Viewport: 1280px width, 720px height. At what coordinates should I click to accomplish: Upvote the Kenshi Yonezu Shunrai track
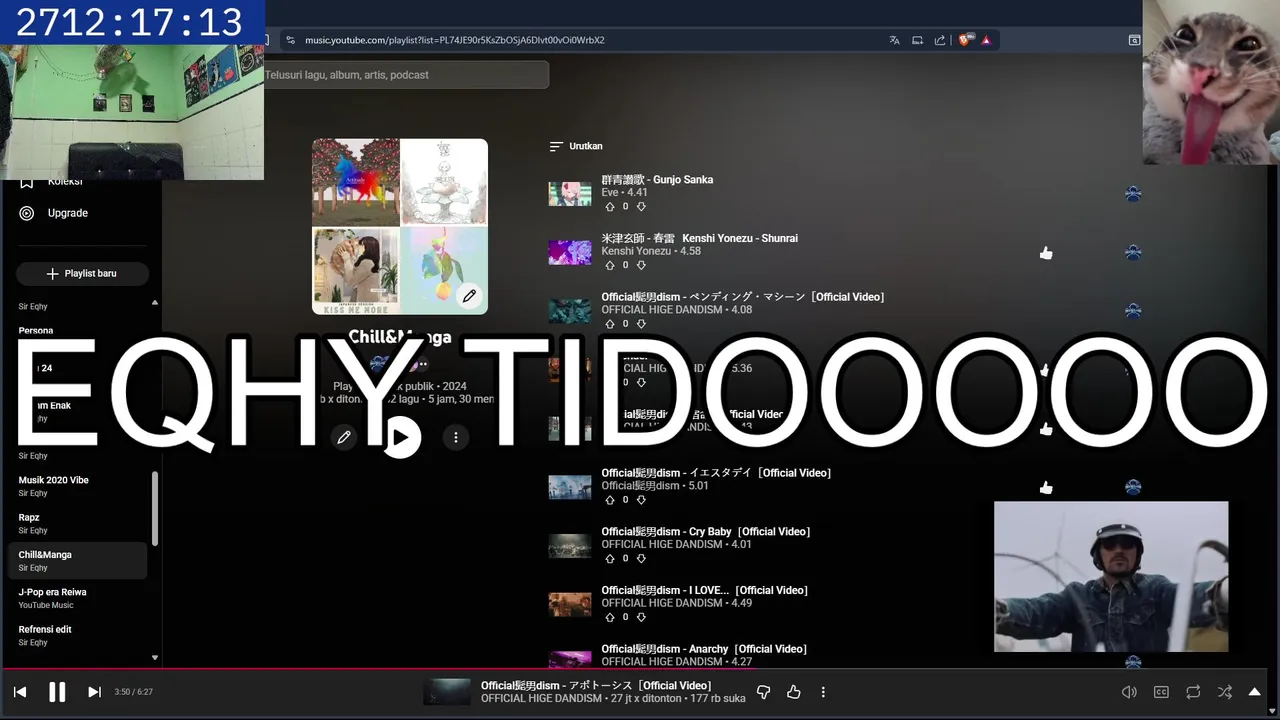point(610,265)
